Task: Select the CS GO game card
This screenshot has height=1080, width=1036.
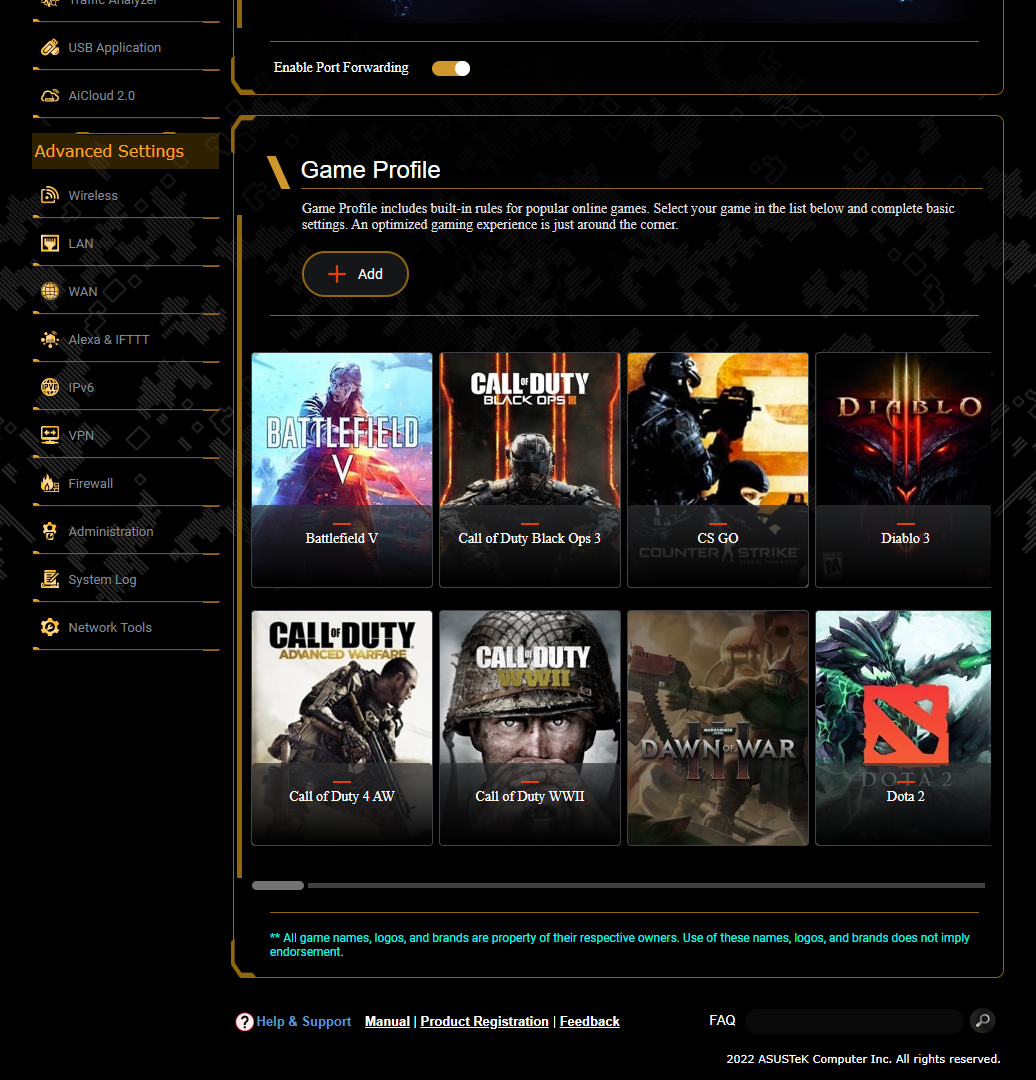Action: coord(718,470)
